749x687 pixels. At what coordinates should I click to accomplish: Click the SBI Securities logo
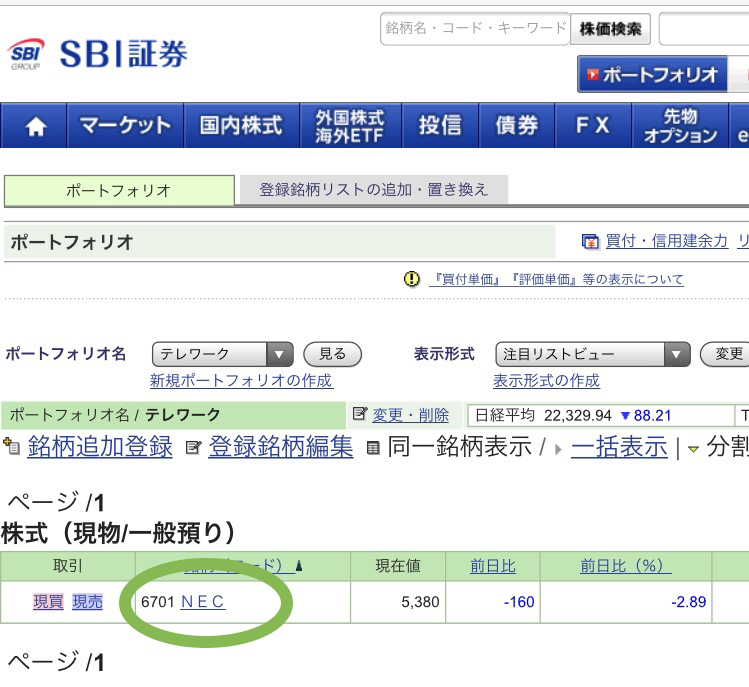[98, 54]
